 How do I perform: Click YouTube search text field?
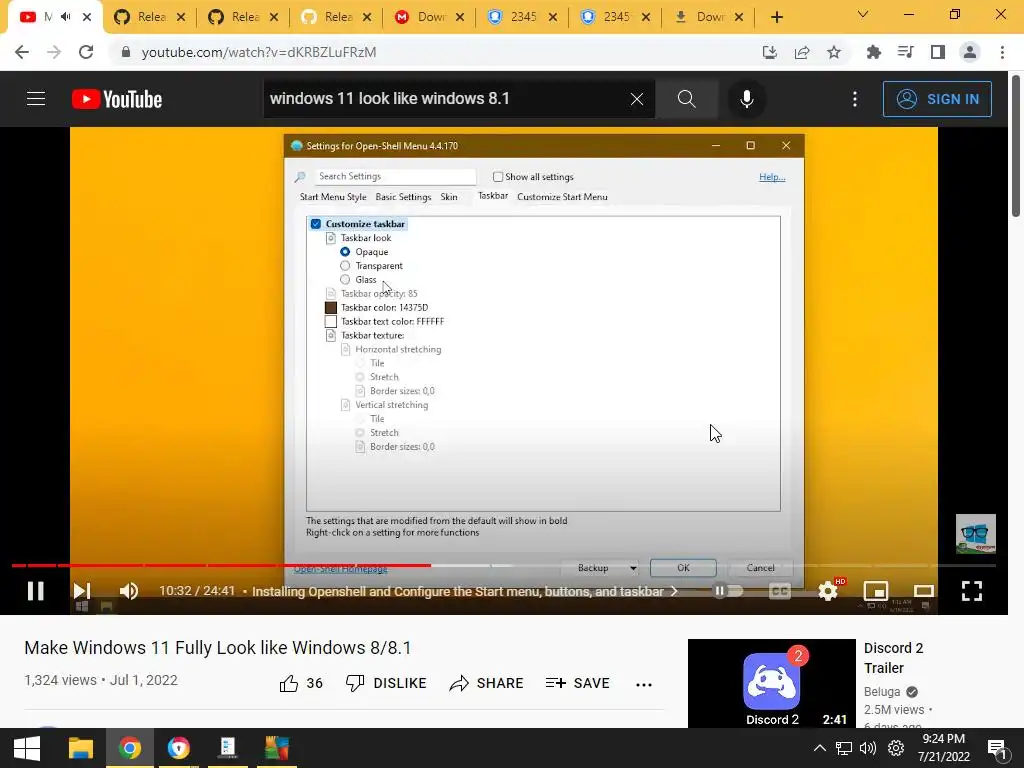pos(446,99)
